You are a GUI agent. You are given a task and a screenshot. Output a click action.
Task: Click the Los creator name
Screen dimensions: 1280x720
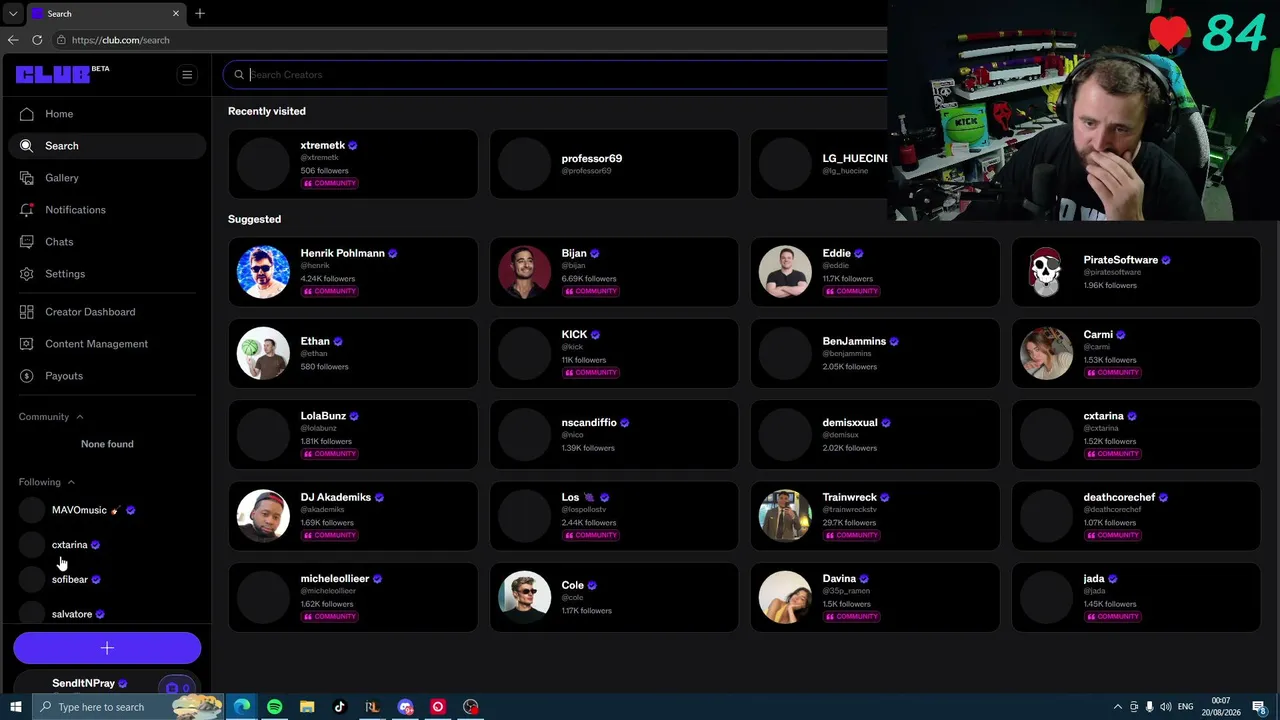click(570, 497)
